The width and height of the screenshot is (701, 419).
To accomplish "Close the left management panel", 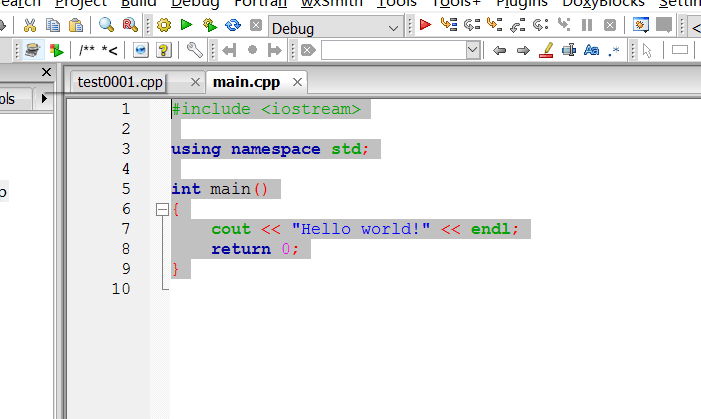I will pyautogui.click(x=46, y=72).
